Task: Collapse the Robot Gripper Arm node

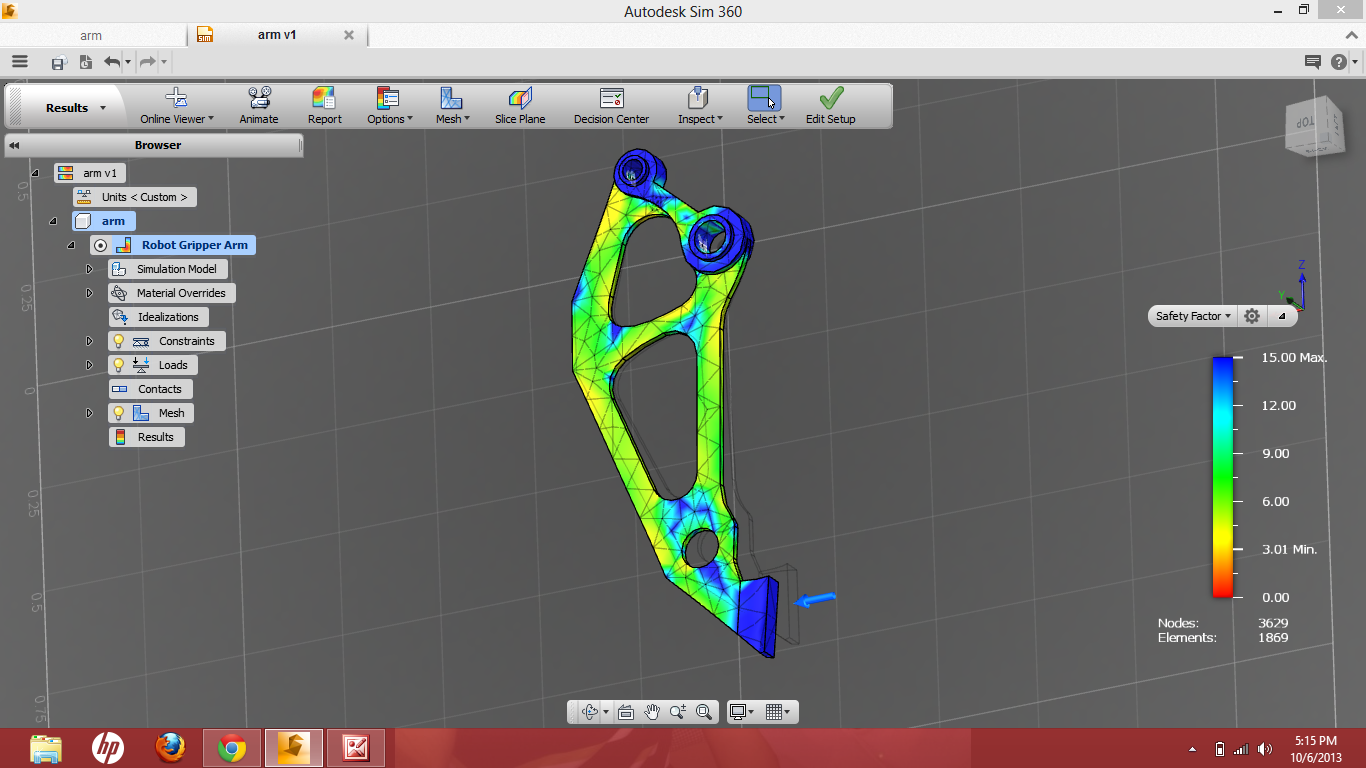Action: tap(71, 245)
